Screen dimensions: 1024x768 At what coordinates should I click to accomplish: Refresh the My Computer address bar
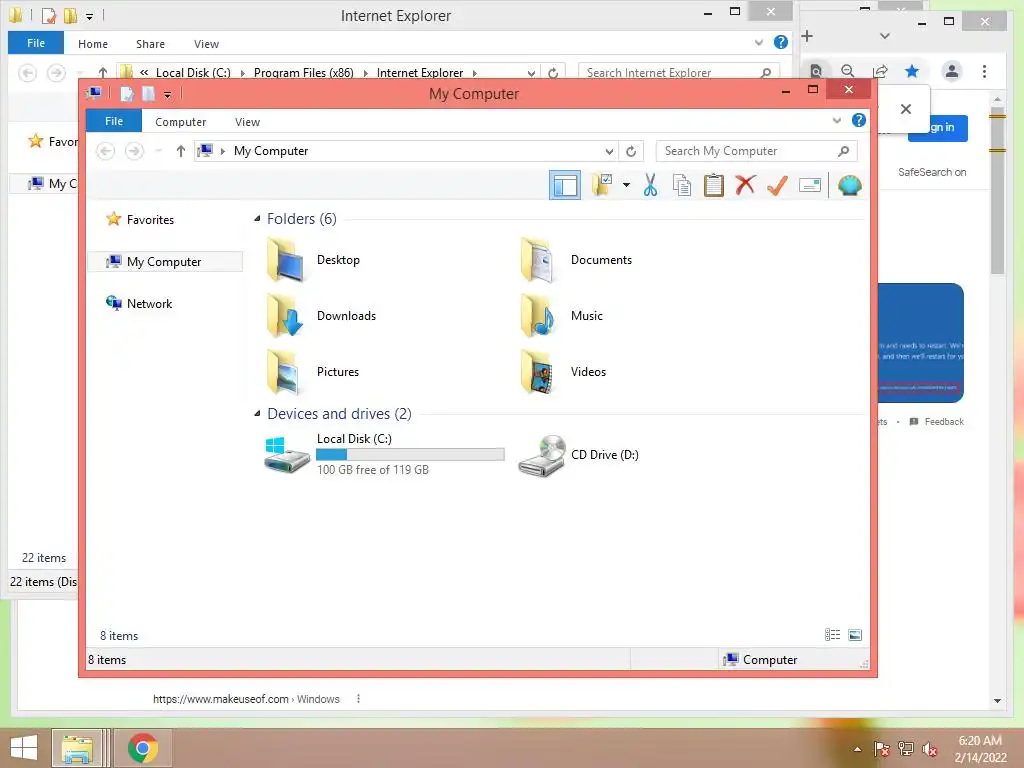(x=631, y=152)
